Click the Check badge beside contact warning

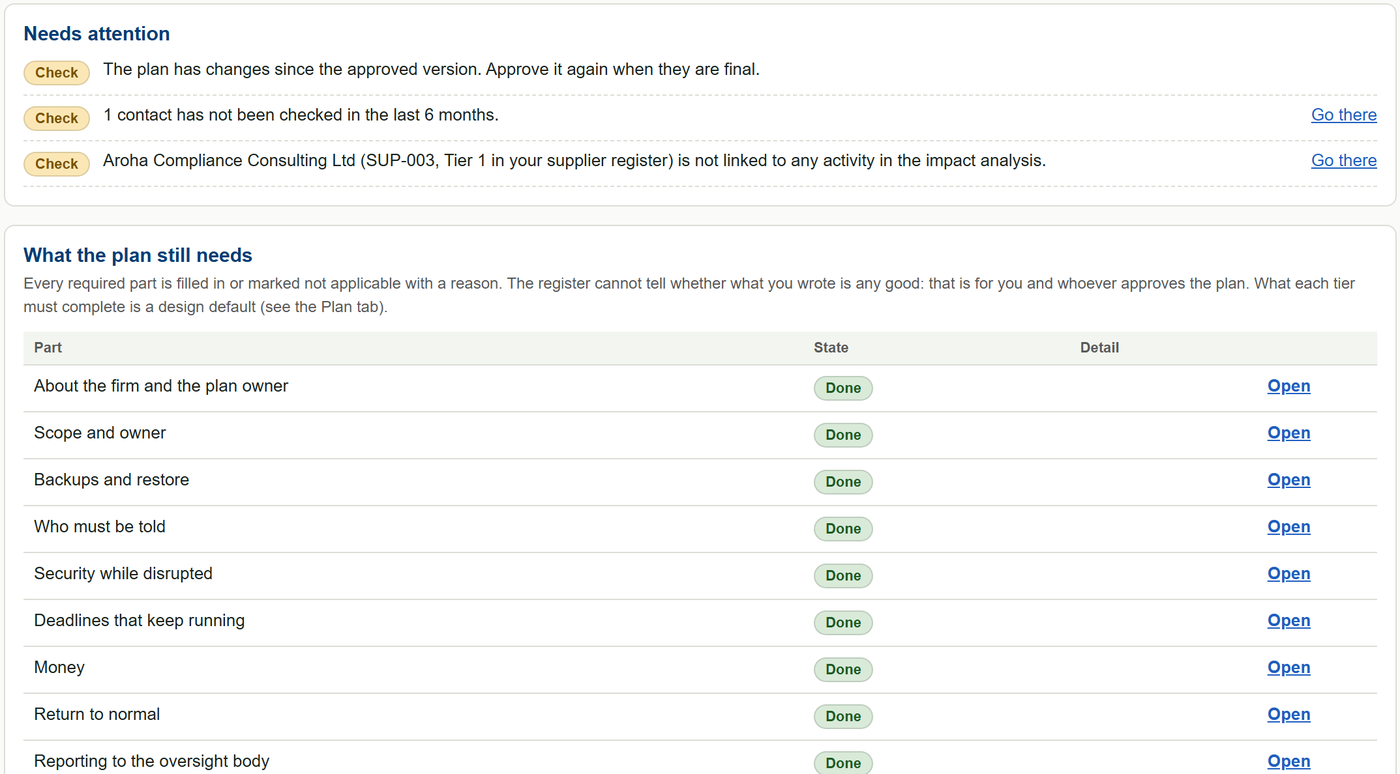pyautogui.click(x=57, y=118)
